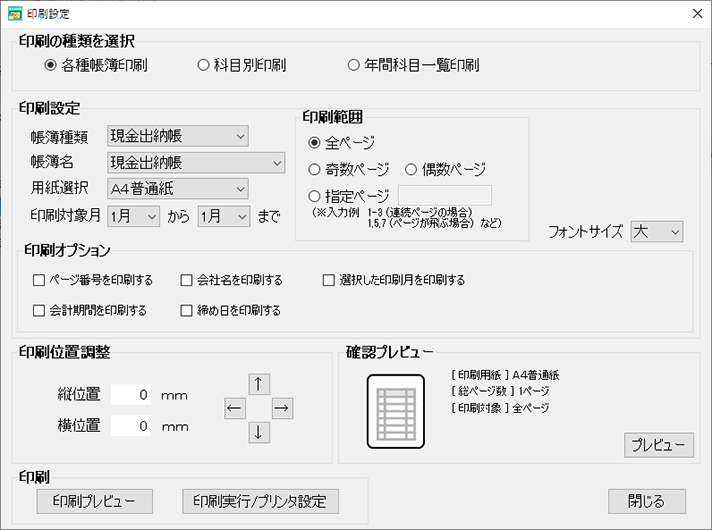Click 印刷実行/プリンタ設定 button
The image size is (712, 530).
pos(261,501)
